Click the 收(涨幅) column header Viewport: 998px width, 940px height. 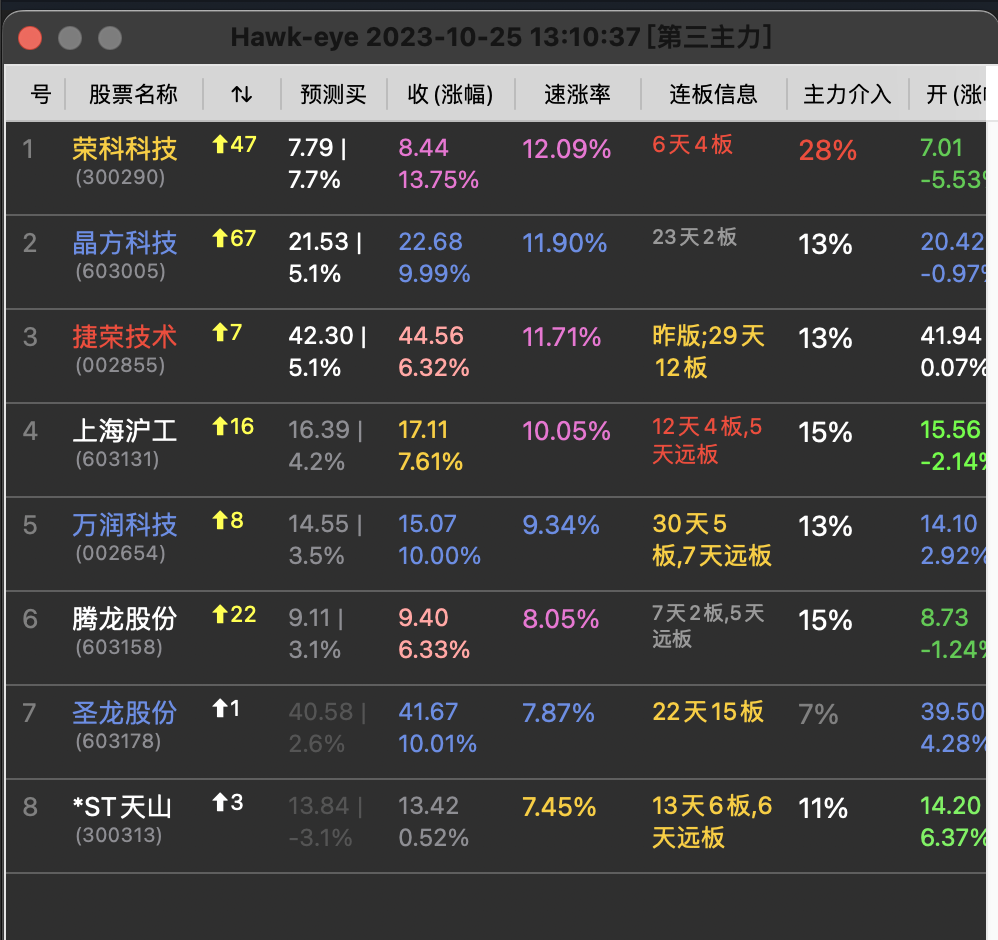[450, 95]
